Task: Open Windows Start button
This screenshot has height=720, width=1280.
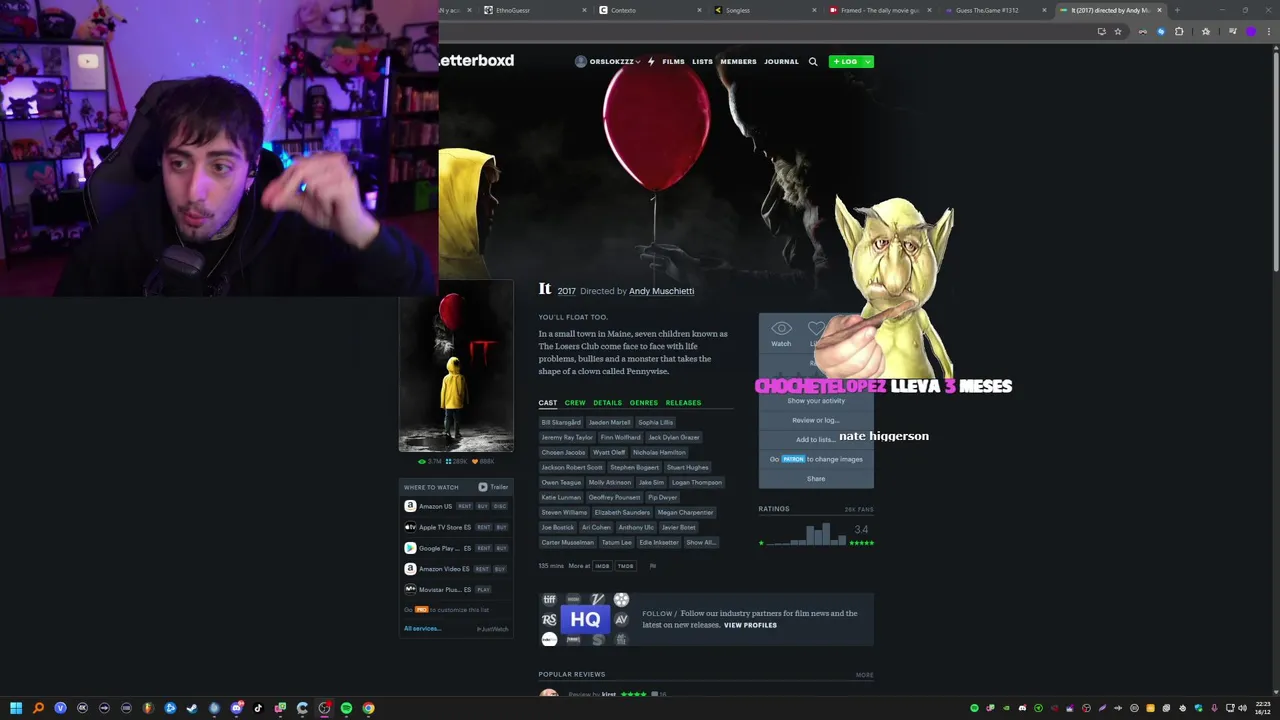Action: click(x=16, y=708)
